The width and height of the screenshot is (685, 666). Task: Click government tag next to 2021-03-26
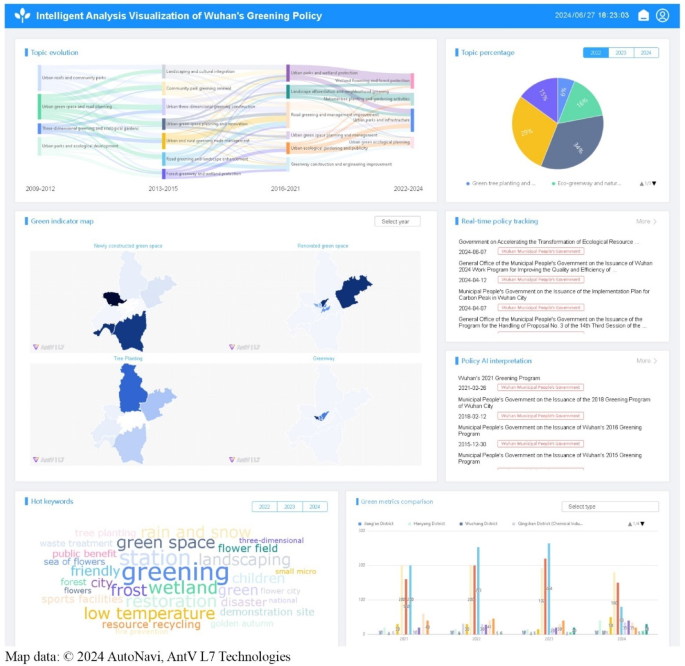[541, 387]
